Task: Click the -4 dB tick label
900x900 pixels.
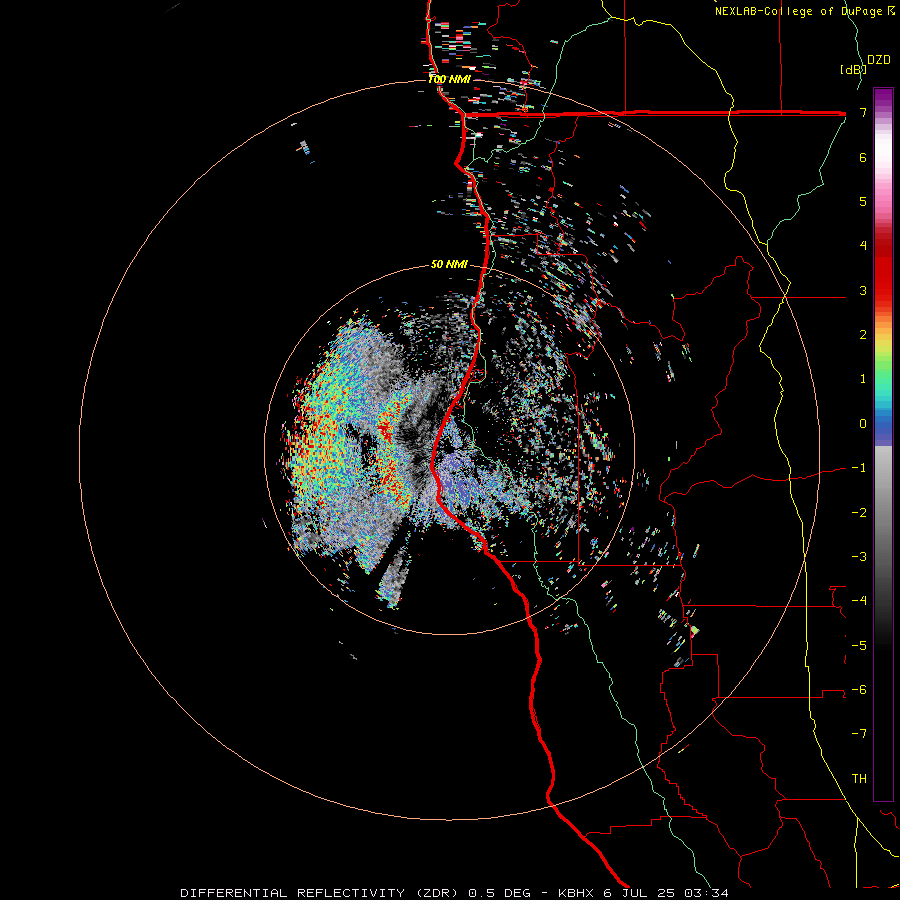Action: click(859, 601)
